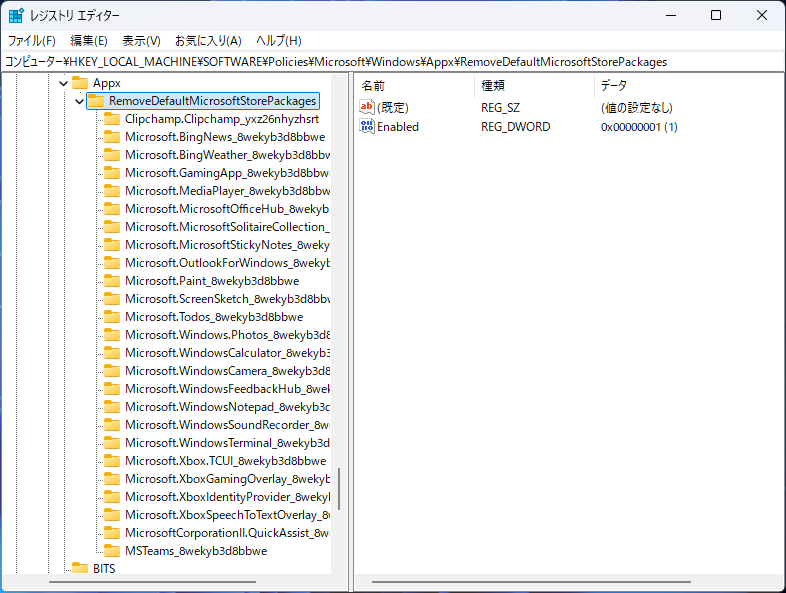Select the WindowsCalculator folder icon
The image size is (786, 593).
pos(112,353)
